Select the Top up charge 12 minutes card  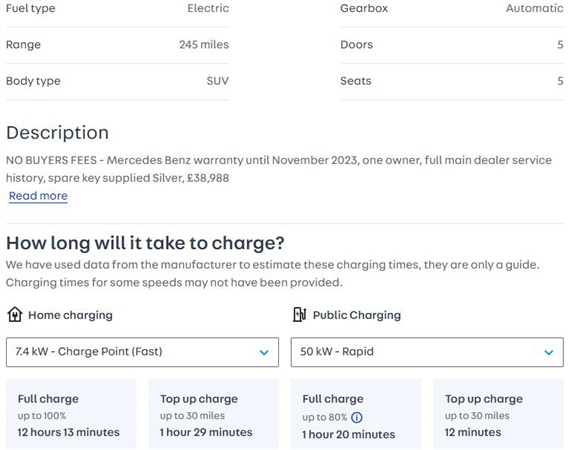click(x=498, y=414)
